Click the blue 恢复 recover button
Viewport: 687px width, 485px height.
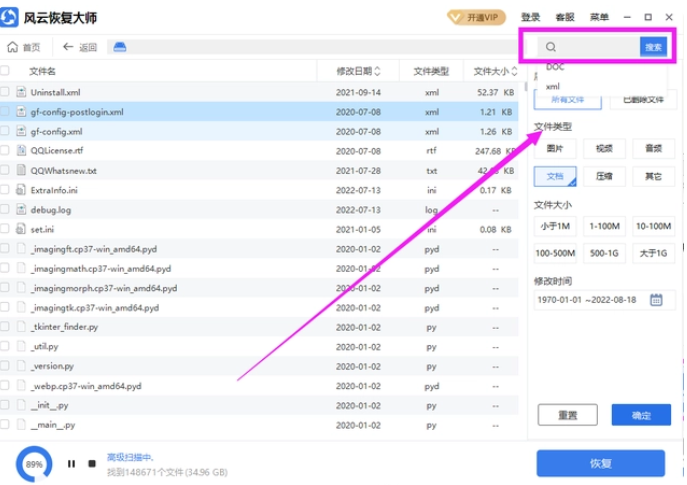coord(601,463)
